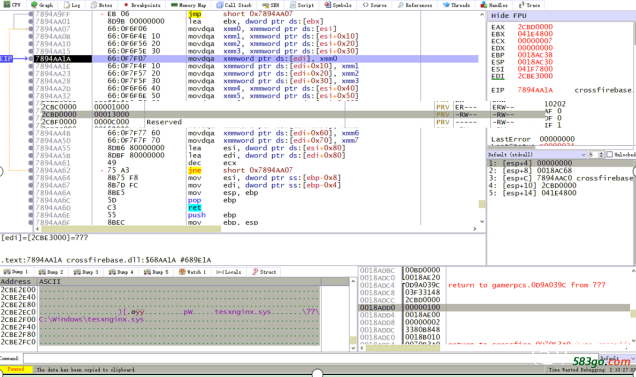
Task: Open the Memory Map tab
Action: [x=189, y=5]
